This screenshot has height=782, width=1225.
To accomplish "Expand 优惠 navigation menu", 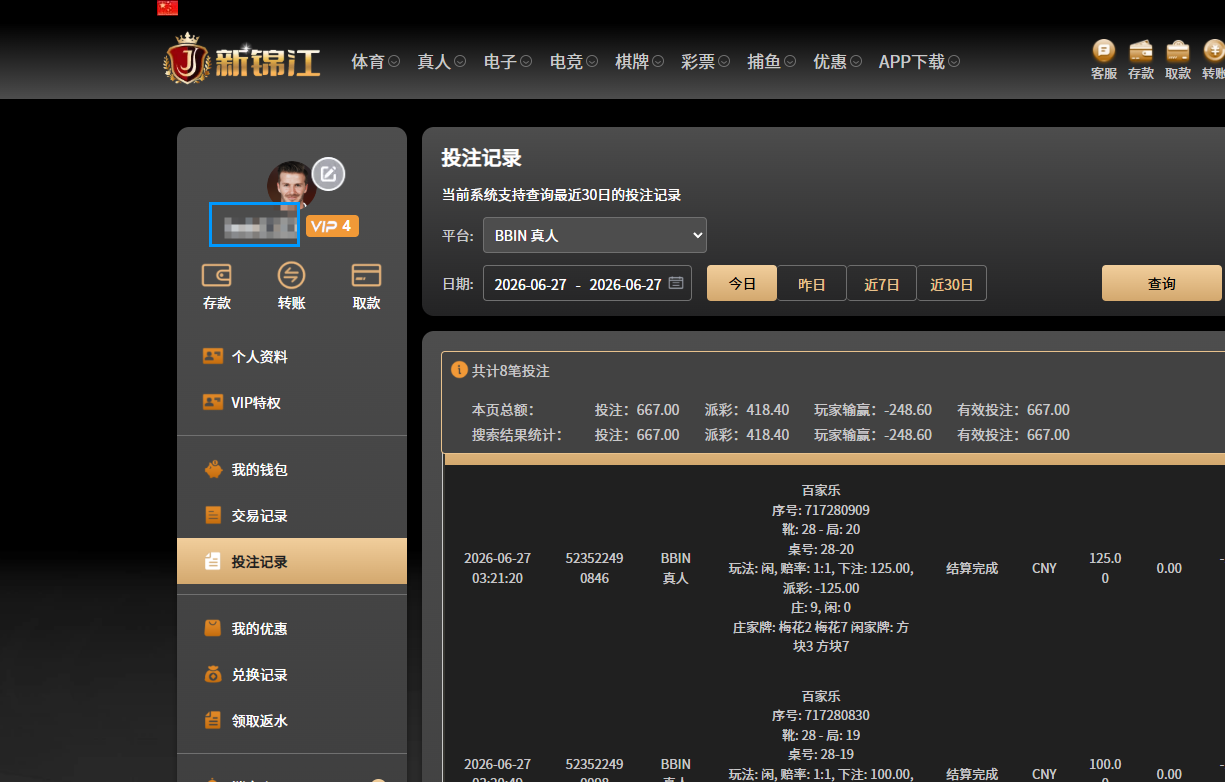I will [x=837, y=62].
